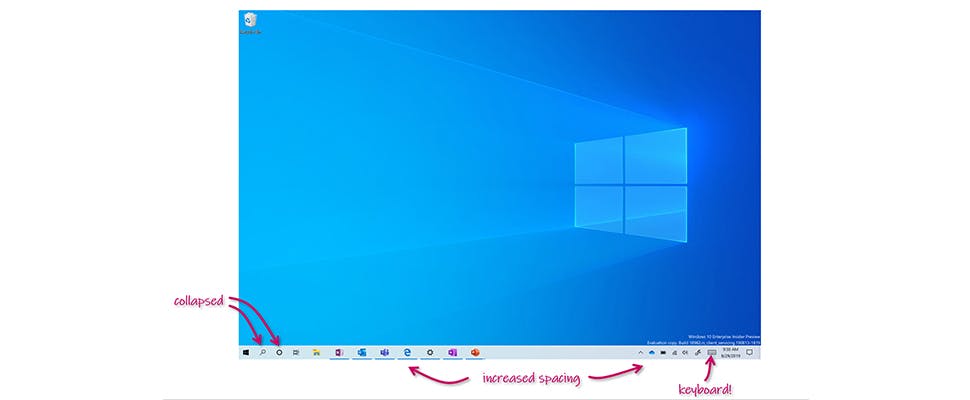Launch Cortana from the taskbar circle
The width and height of the screenshot is (970, 400).
pyautogui.click(x=279, y=352)
